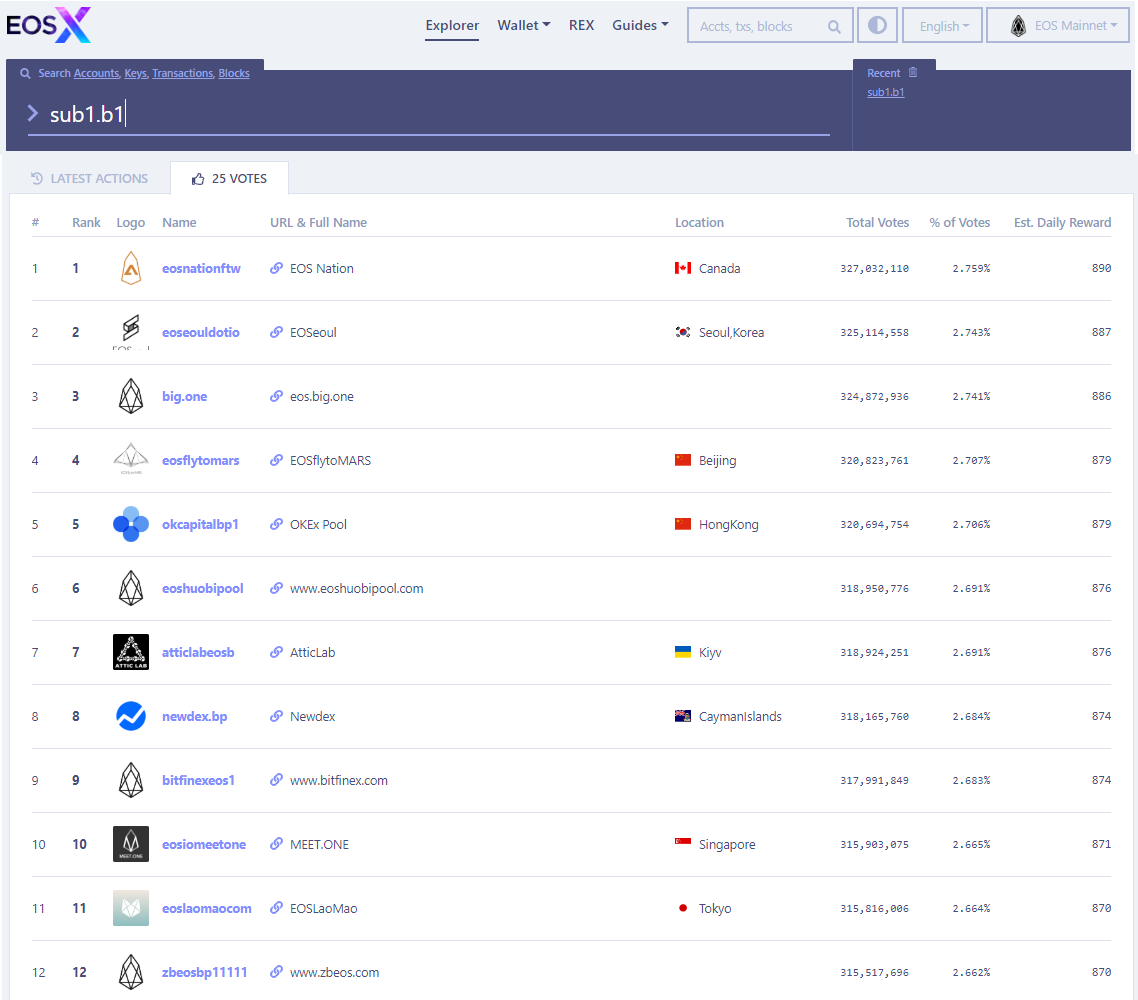Click the Newdex blue logo
This screenshot has height=1000, width=1138.
tap(131, 716)
